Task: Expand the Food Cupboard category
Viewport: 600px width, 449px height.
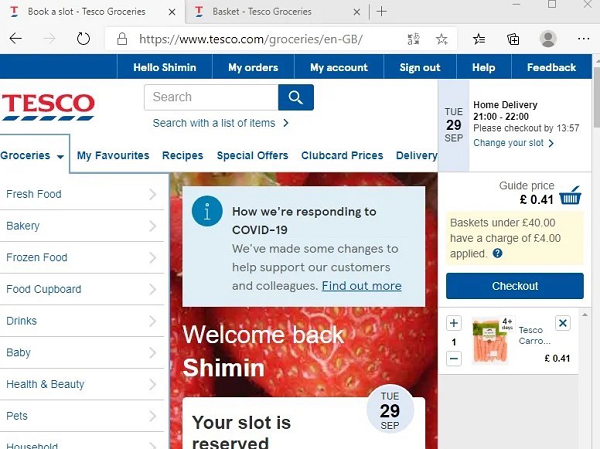Action: 82,289
